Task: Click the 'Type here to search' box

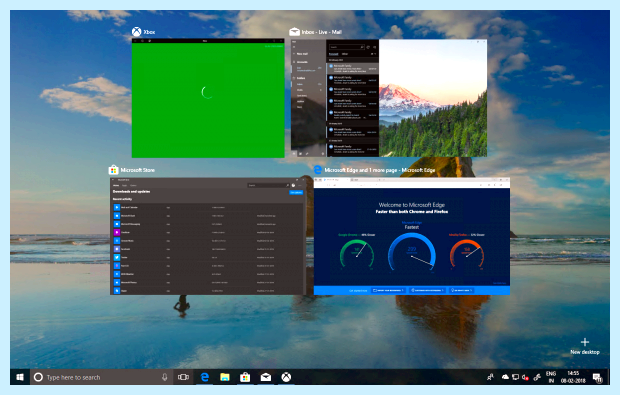Action: click(101, 377)
